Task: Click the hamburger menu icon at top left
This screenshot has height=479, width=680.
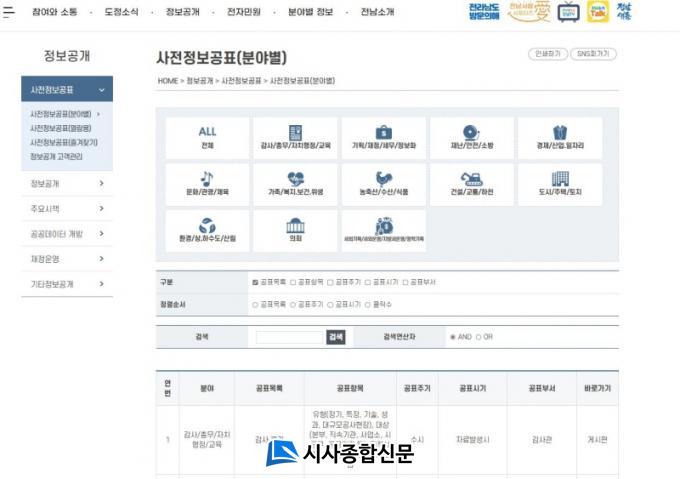Action: click(9, 12)
